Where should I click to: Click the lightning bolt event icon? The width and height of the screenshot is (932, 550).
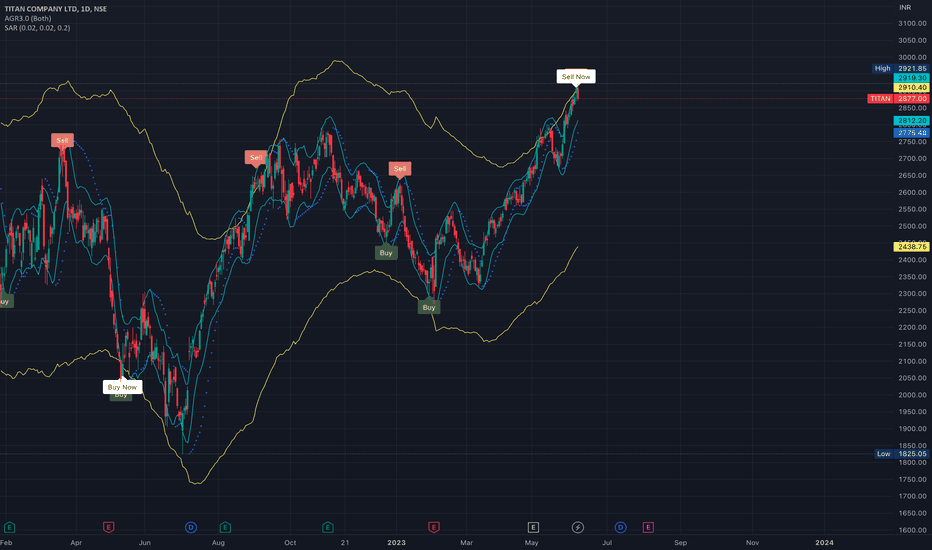(x=578, y=527)
